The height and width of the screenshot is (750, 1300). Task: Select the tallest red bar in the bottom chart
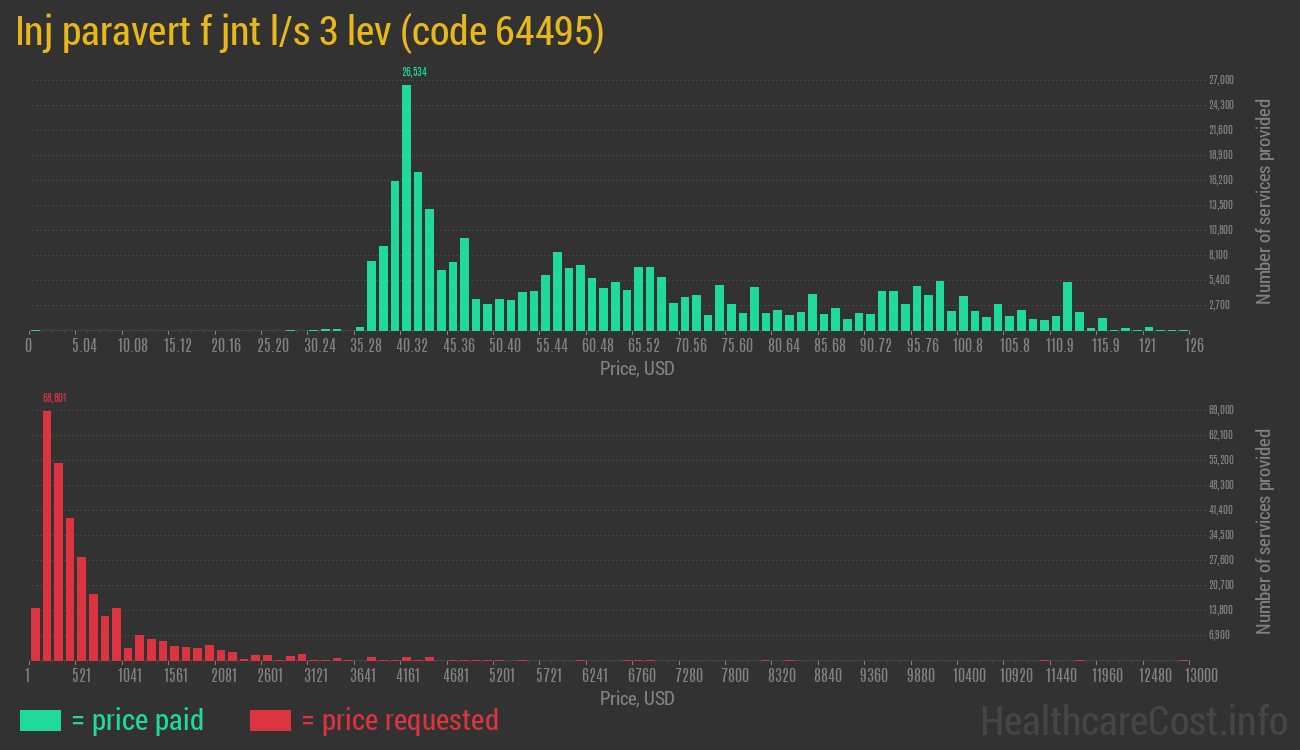[x=47, y=535]
